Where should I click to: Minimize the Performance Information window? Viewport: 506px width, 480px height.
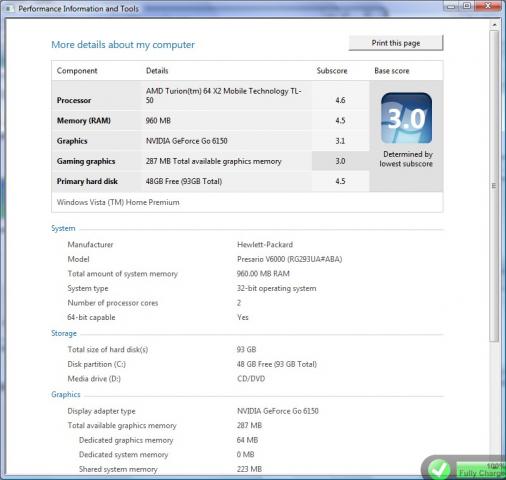coord(451,6)
